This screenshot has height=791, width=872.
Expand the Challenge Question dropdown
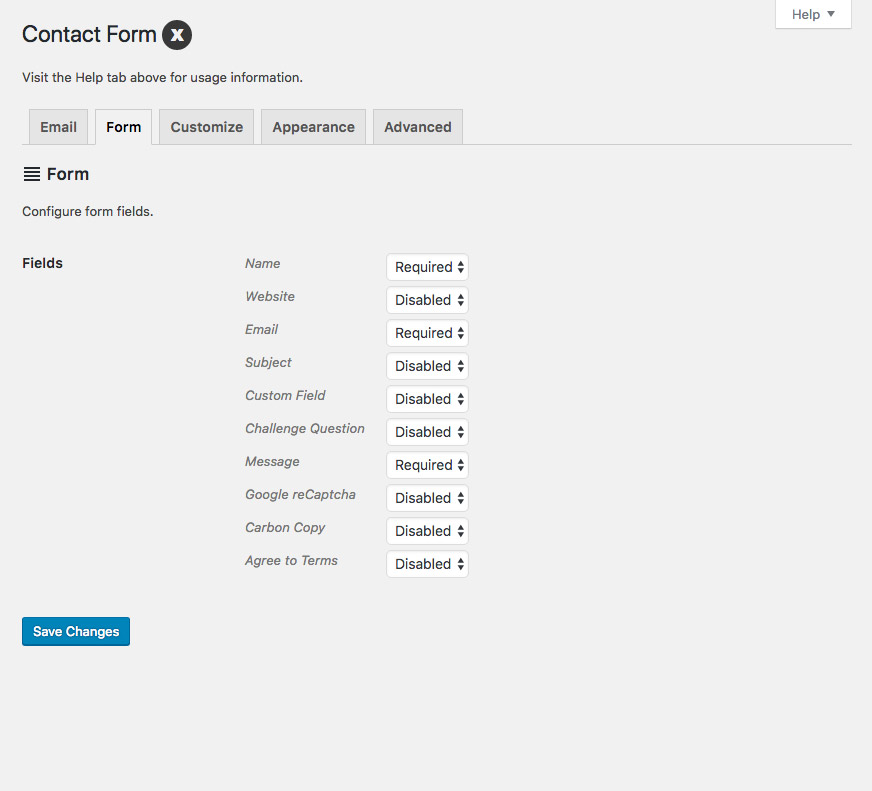point(428,432)
